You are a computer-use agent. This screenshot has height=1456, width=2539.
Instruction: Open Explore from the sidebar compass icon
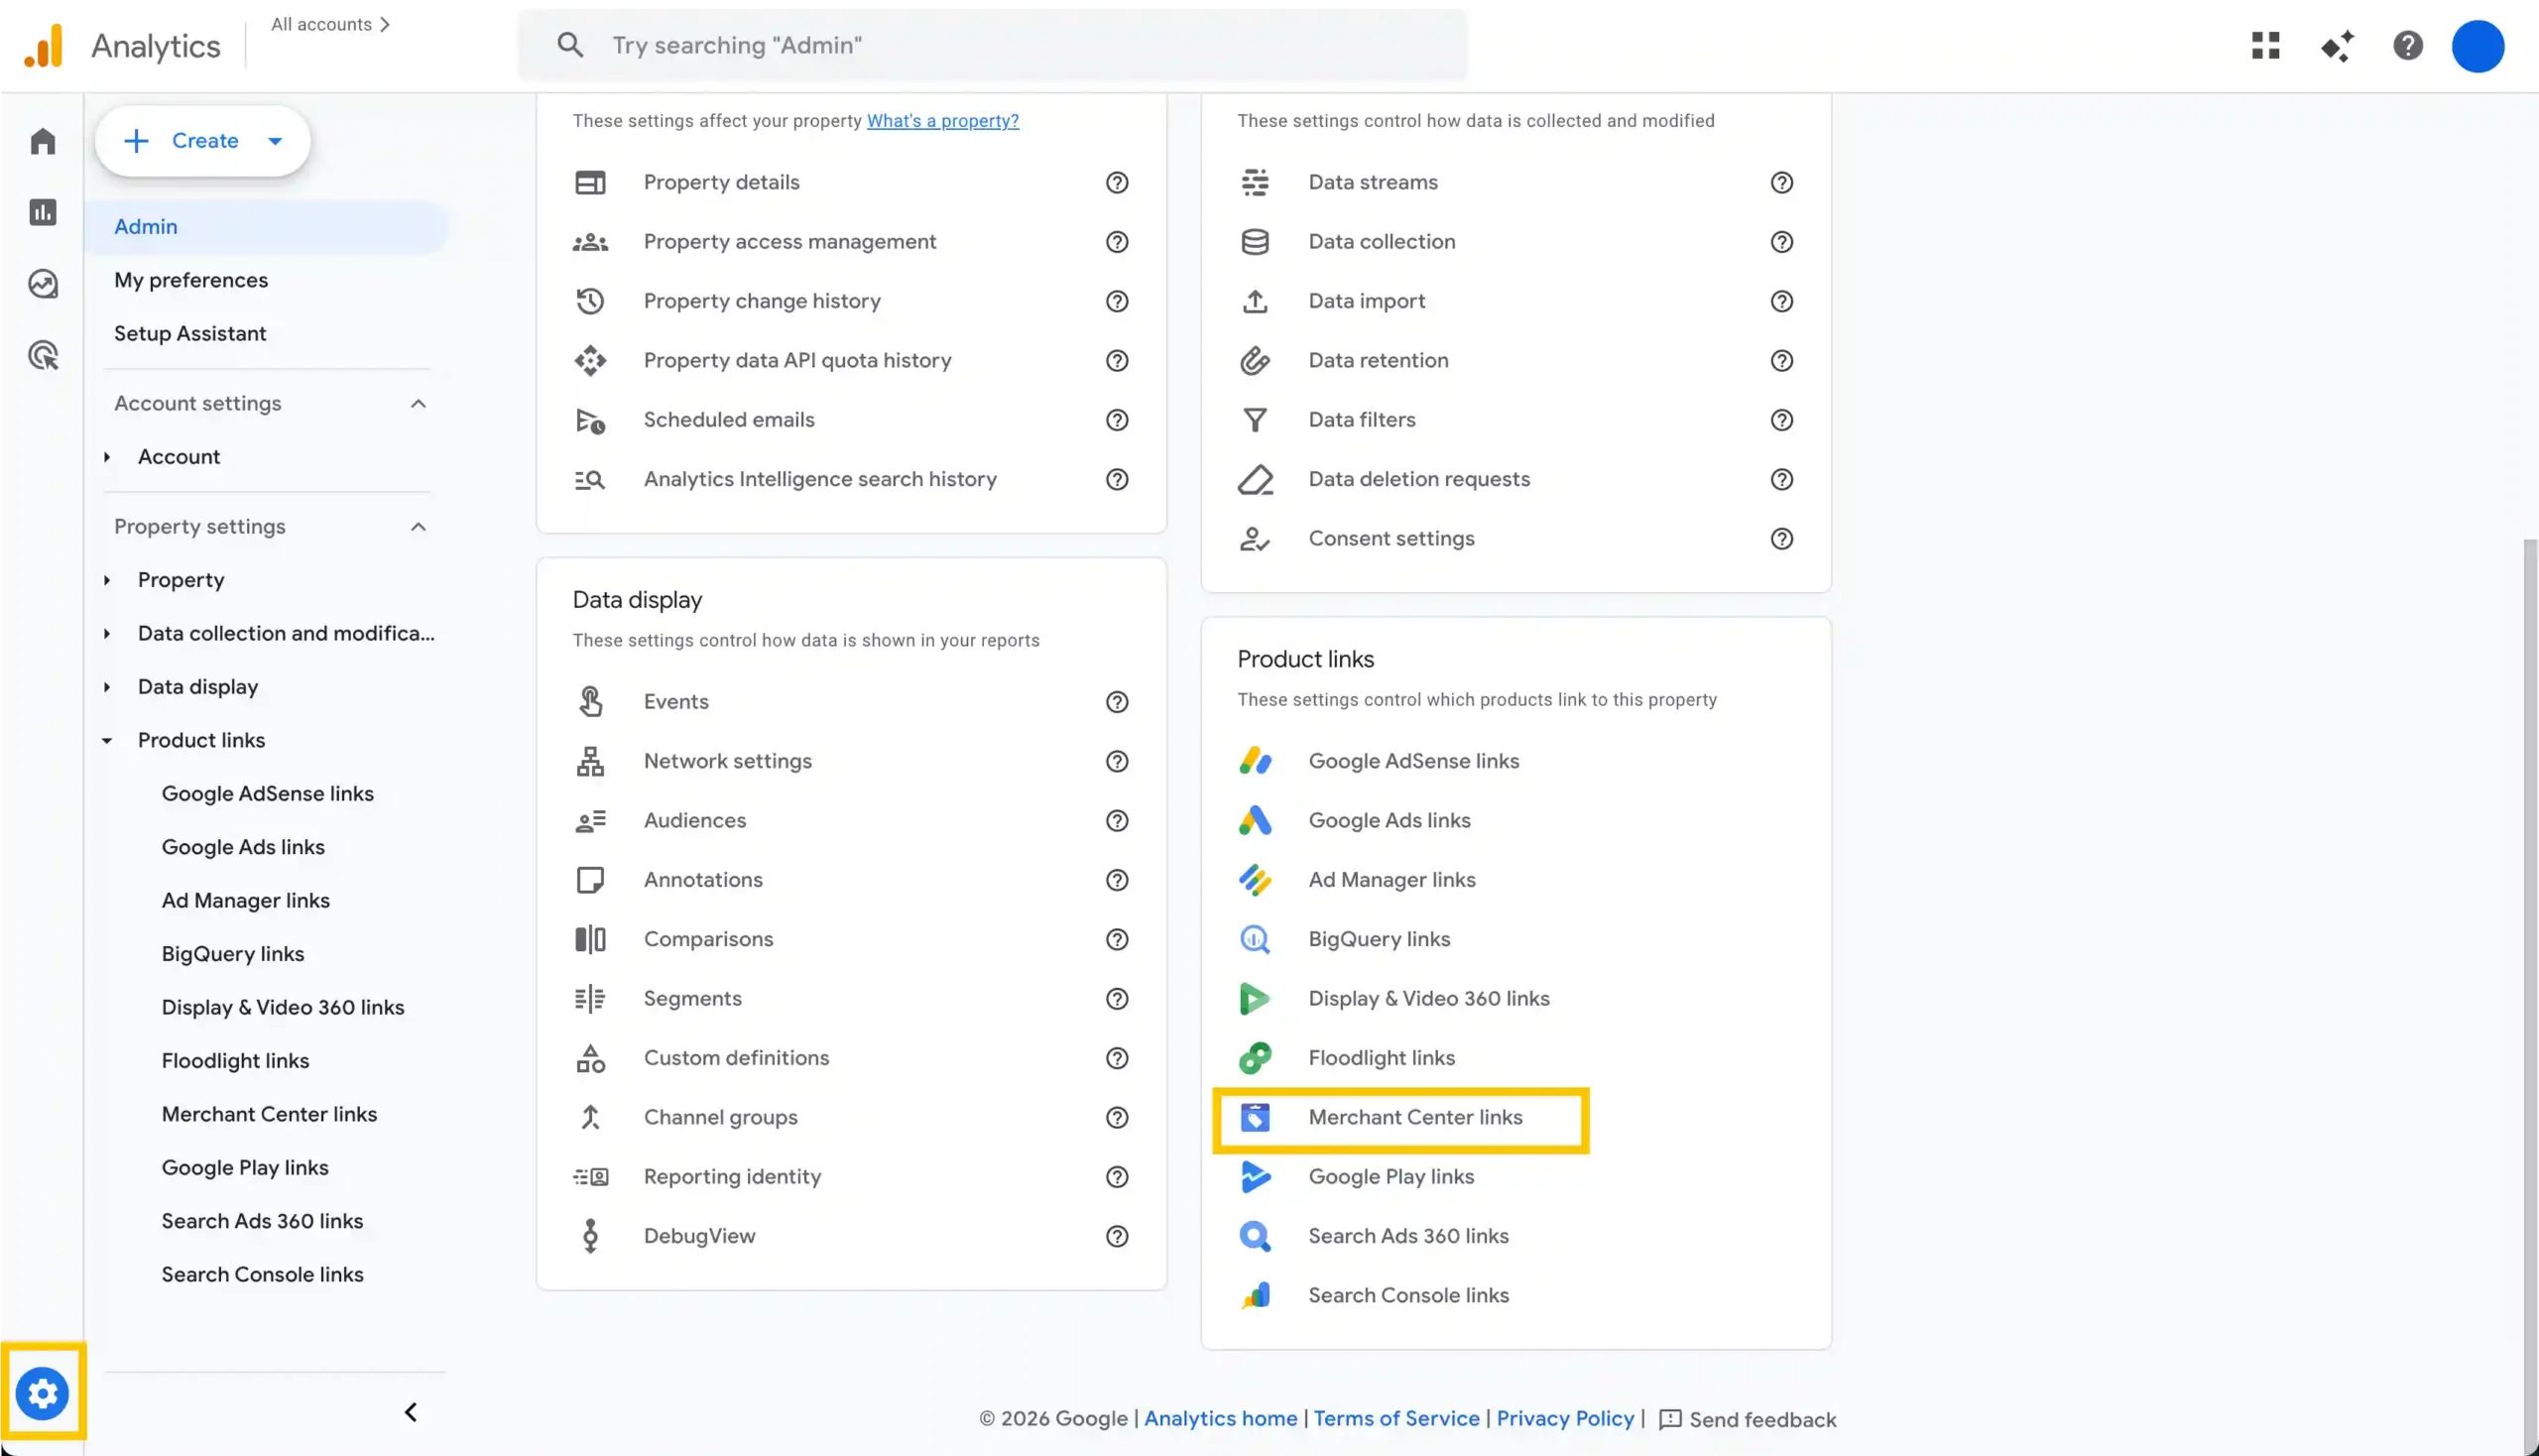[42, 284]
